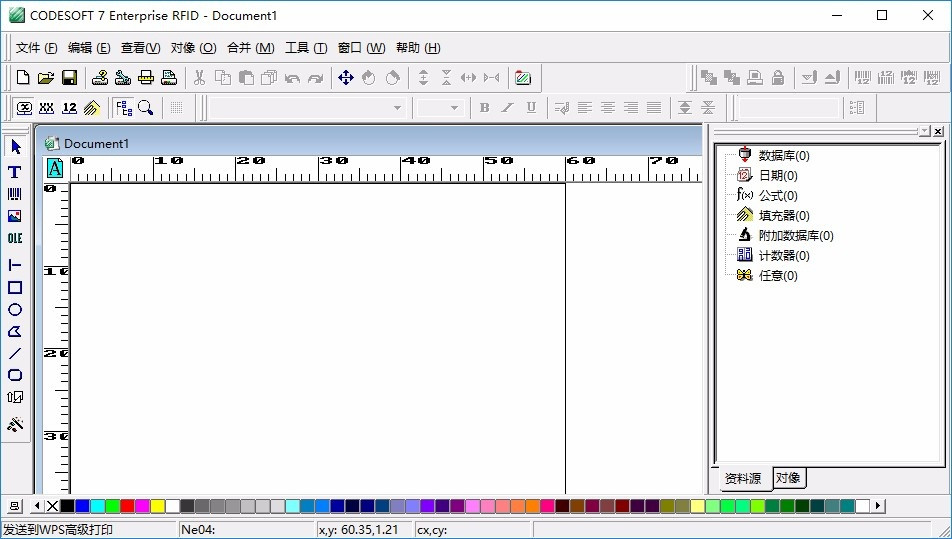Click the tree view toggle icon
The width and height of the screenshot is (952, 539).
coord(124,108)
